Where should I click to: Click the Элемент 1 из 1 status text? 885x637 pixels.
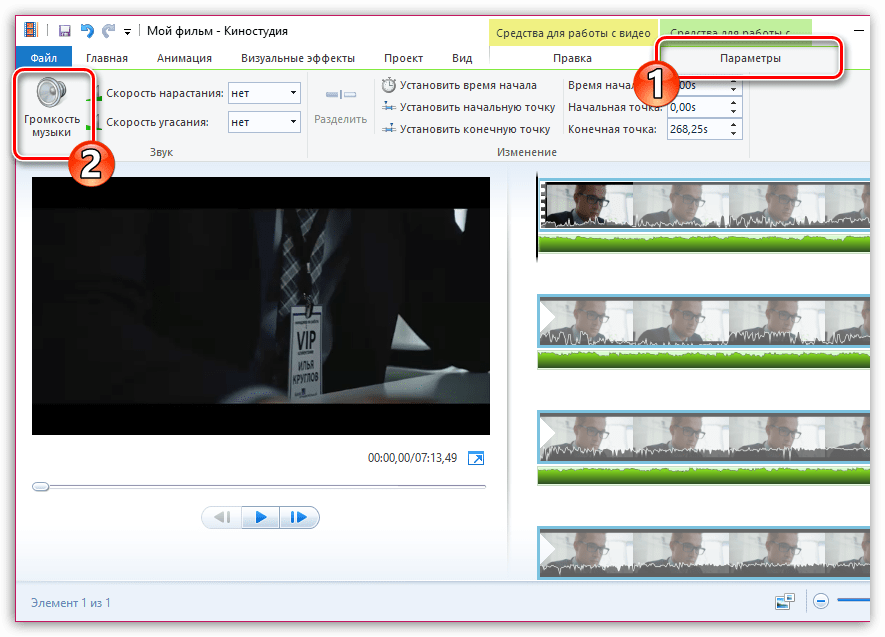tap(71, 603)
